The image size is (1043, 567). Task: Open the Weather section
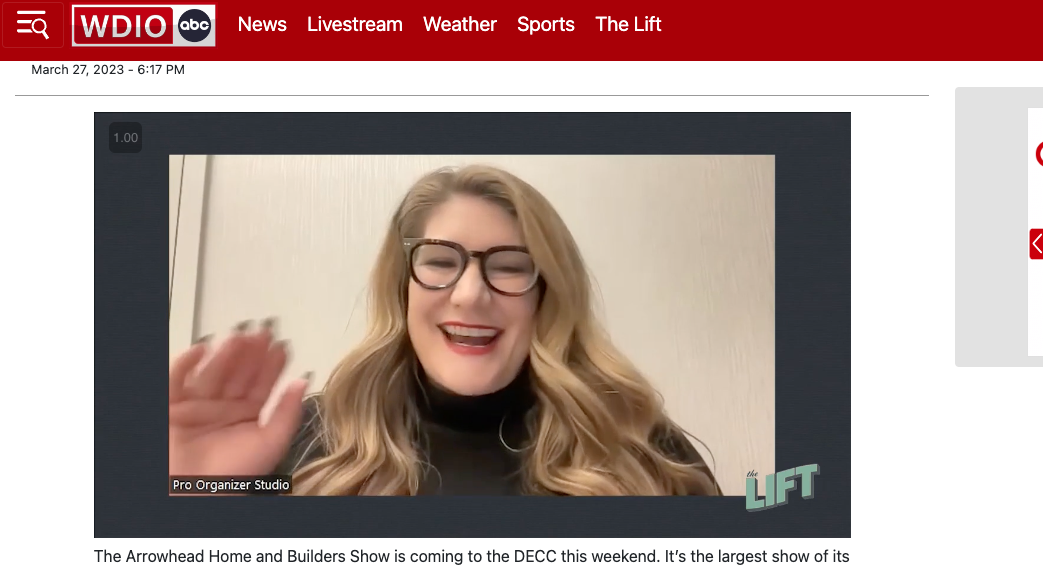460,25
